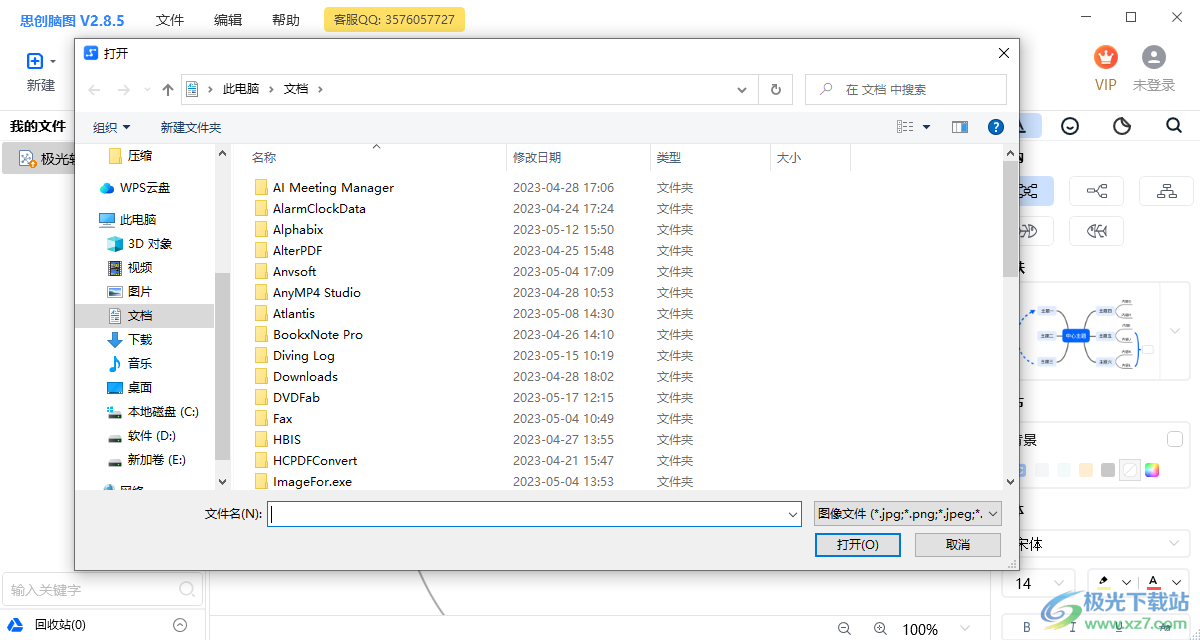Select the org chart layout icon

tap(1167, 190)
